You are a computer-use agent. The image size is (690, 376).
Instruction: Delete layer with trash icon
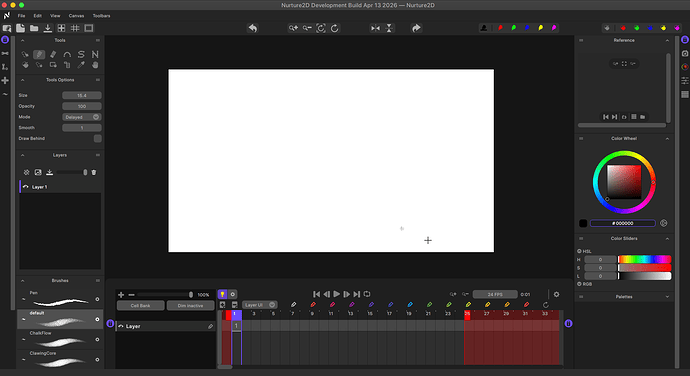point(94,173)
